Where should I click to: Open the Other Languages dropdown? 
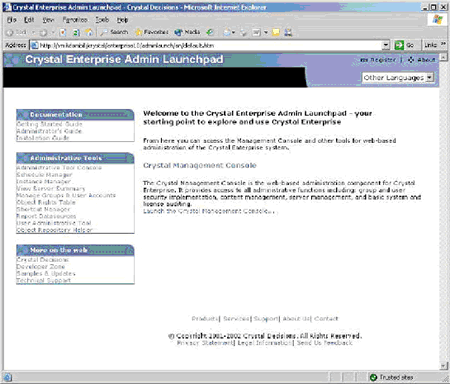(398, 78)
